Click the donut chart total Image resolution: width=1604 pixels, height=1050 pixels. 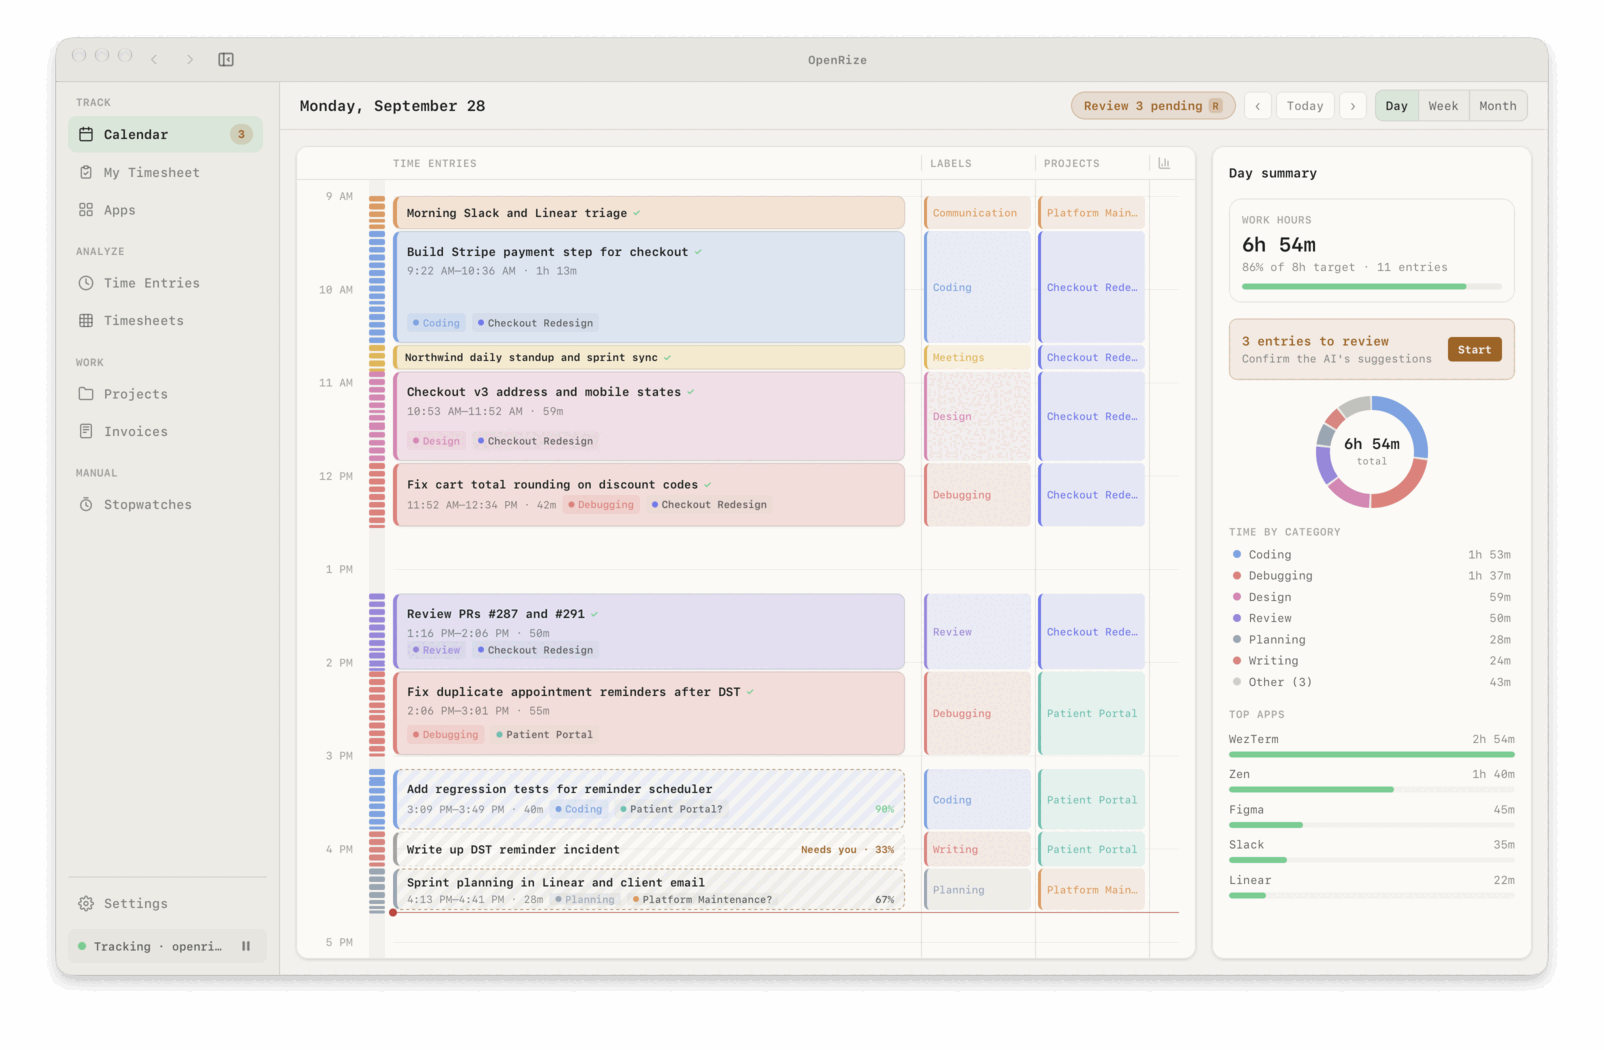(1372, 451)
